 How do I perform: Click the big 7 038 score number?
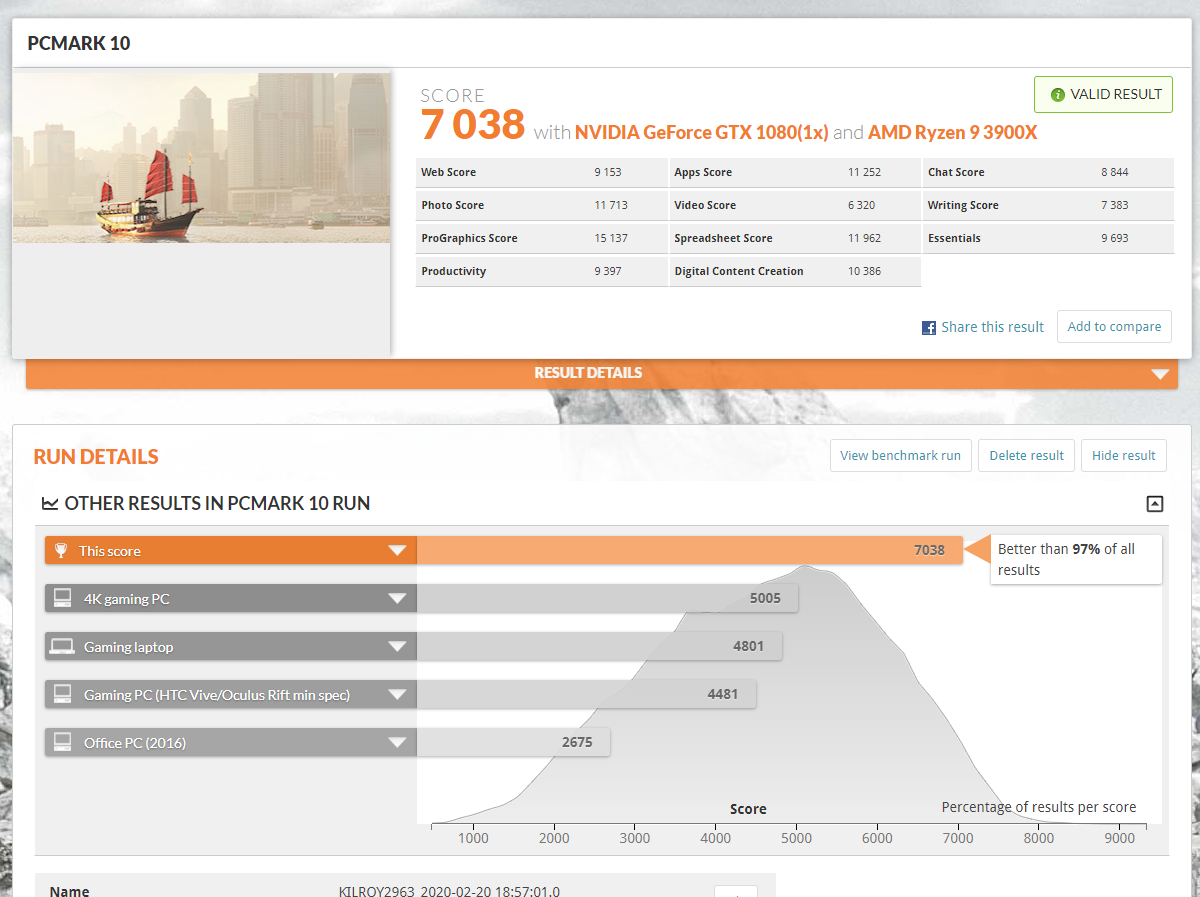473,125
